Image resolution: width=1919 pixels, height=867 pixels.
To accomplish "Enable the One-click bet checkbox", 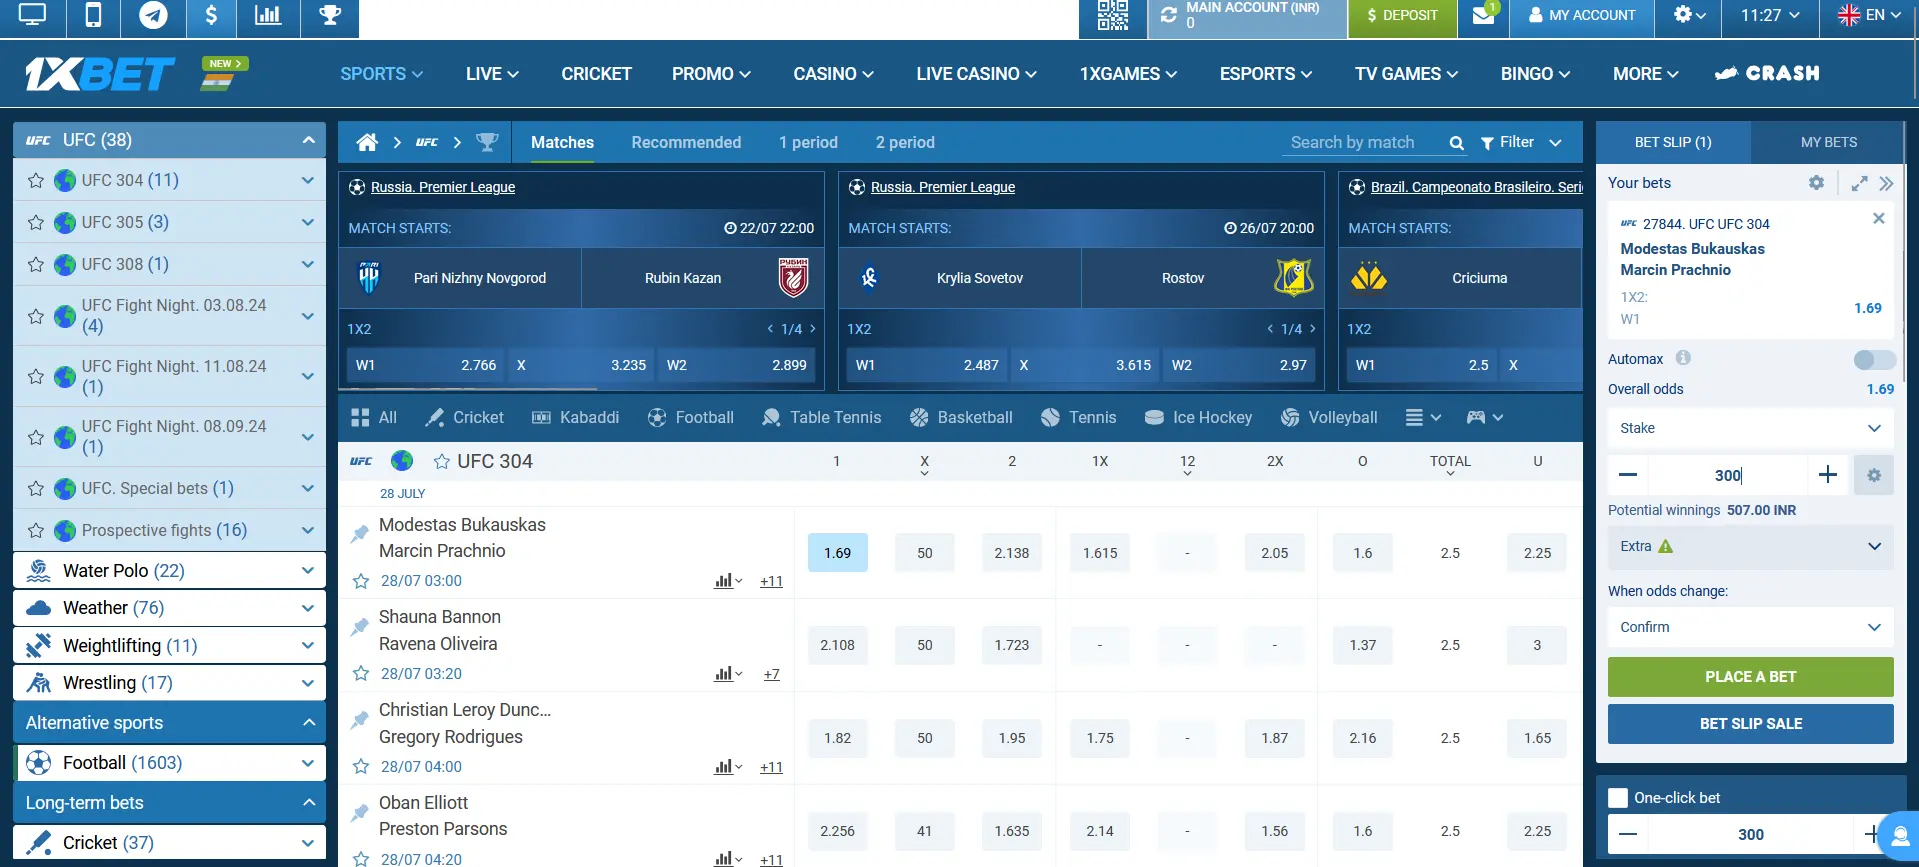I will 1618,798.
